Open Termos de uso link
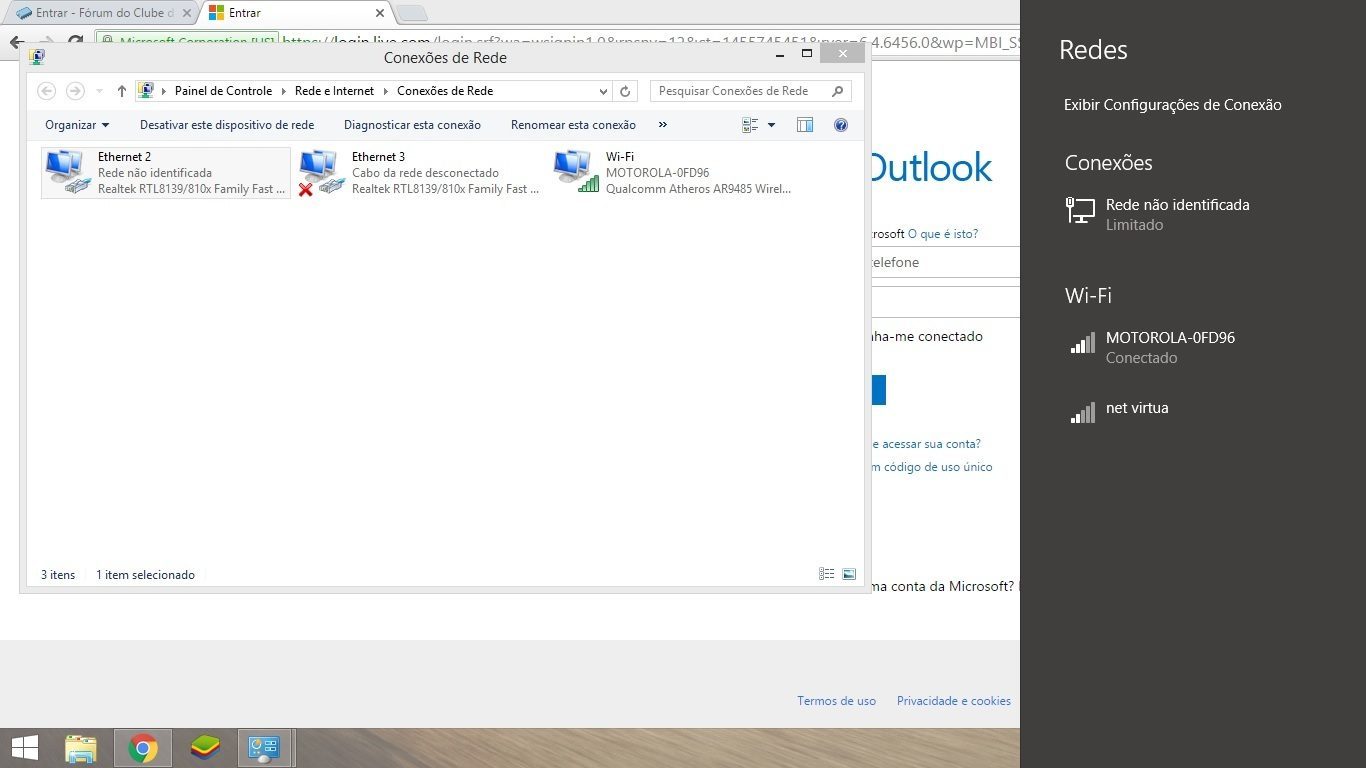 tap(836, 701)
